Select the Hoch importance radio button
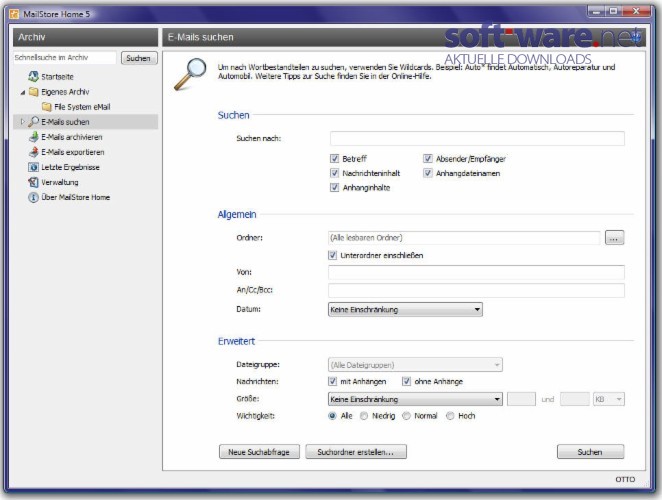 coord(450,416)
